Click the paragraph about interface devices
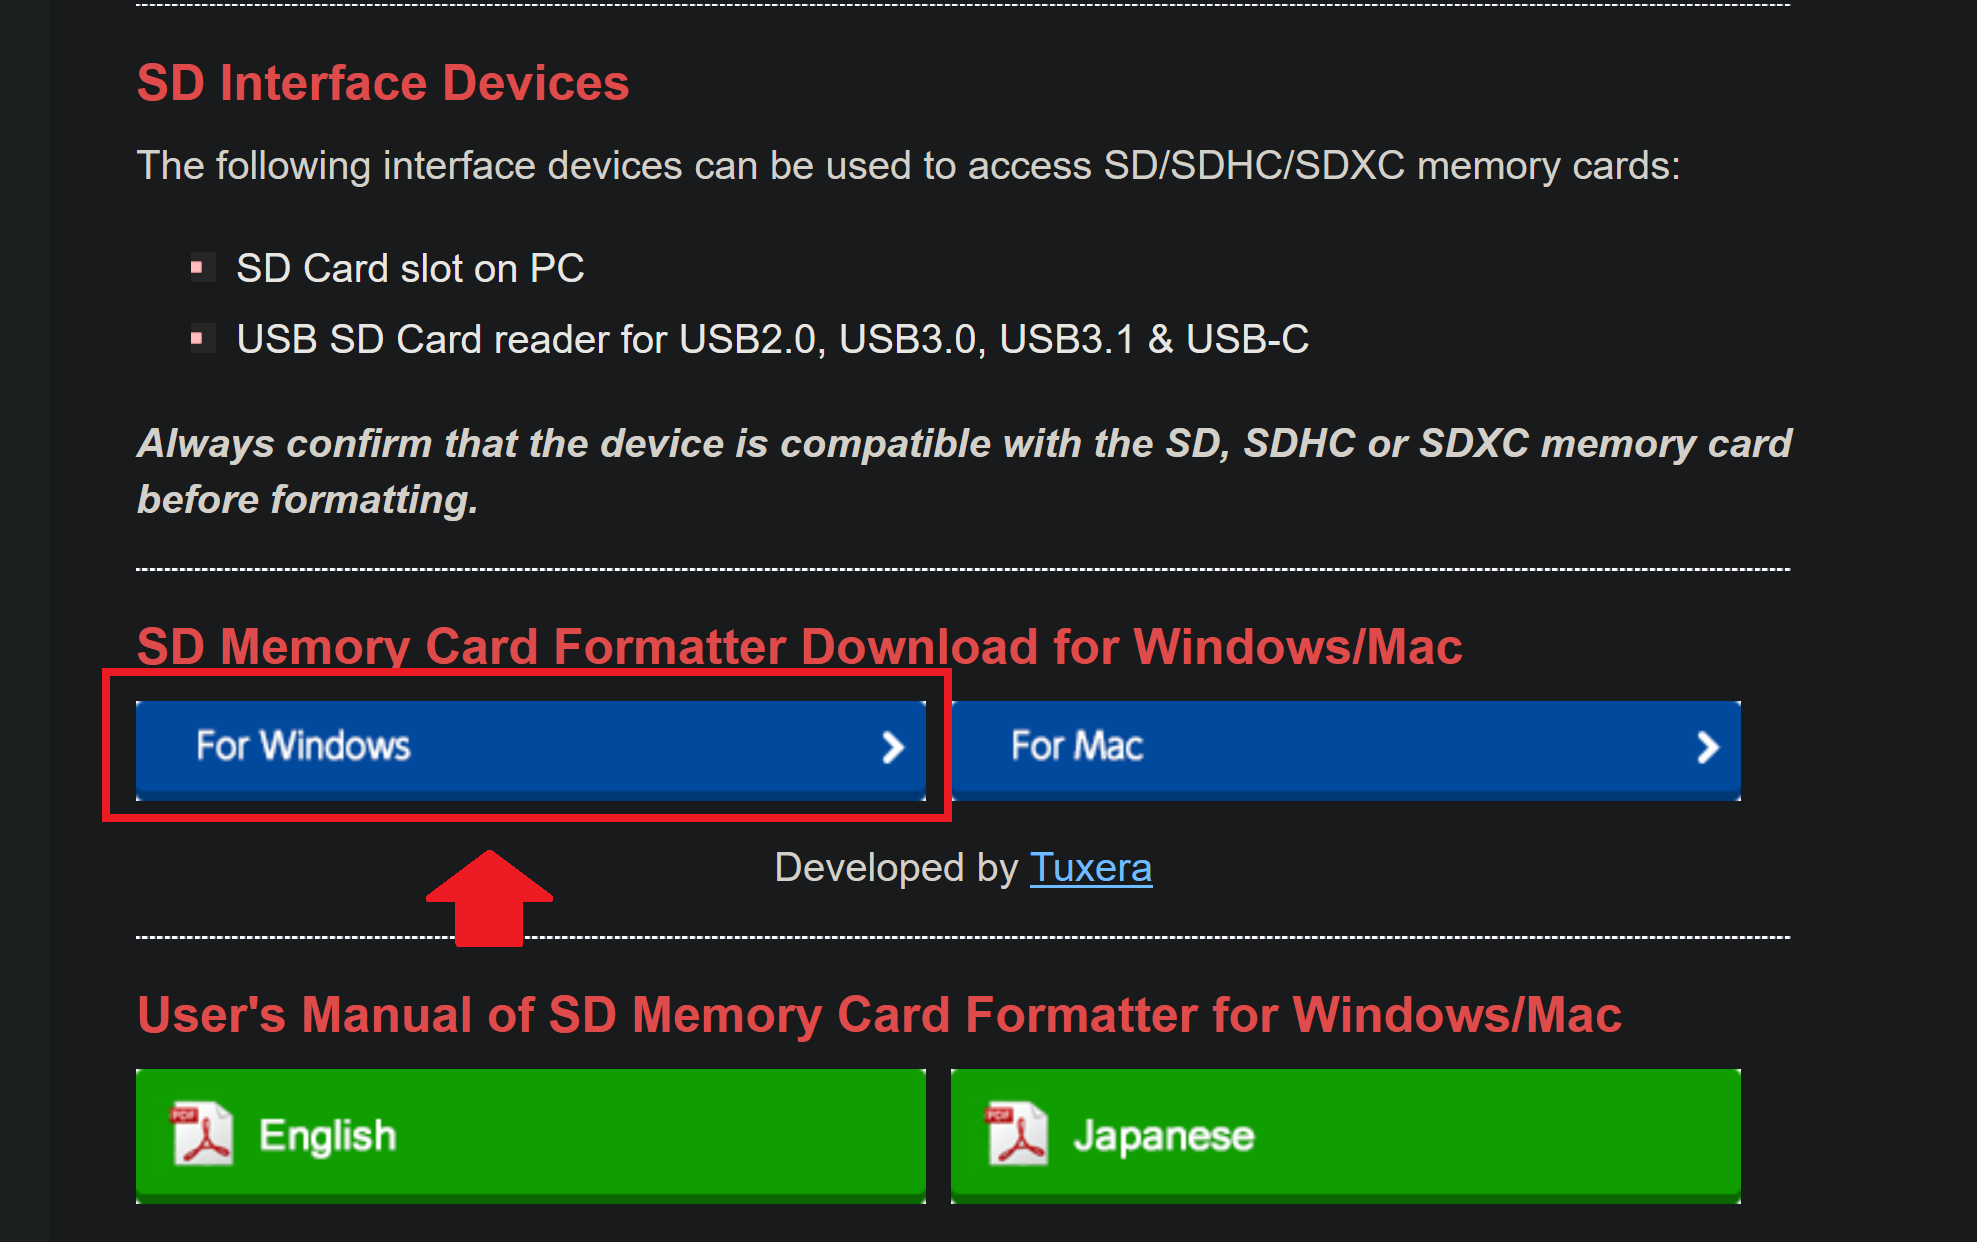This screenshot has height=1242, width=1977. (x=908, y=166)
